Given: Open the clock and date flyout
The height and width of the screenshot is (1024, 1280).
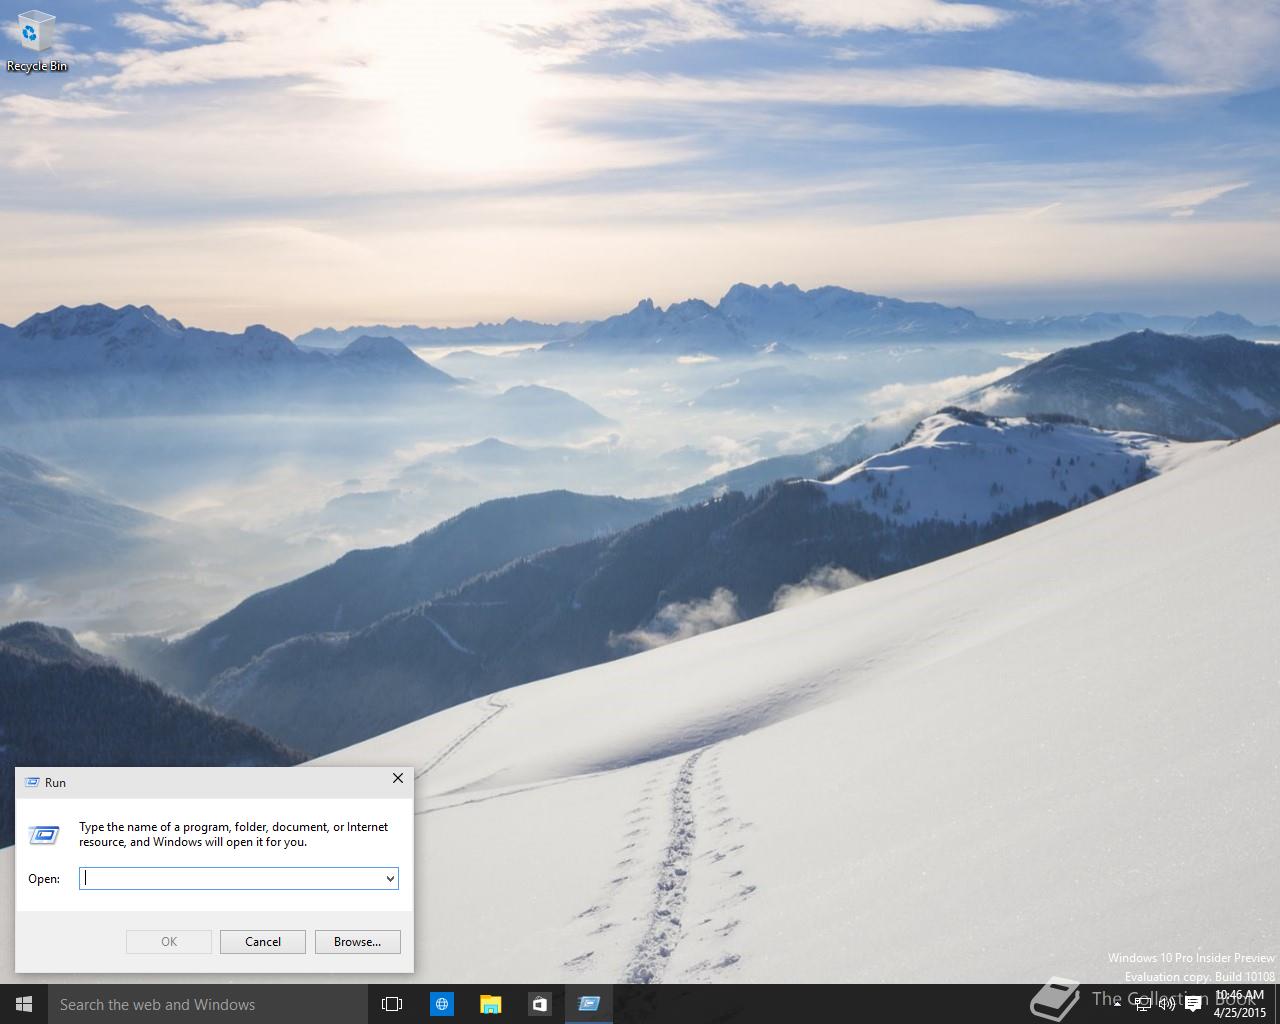Looking at the screenshot, I should tap(1240, 1004).
